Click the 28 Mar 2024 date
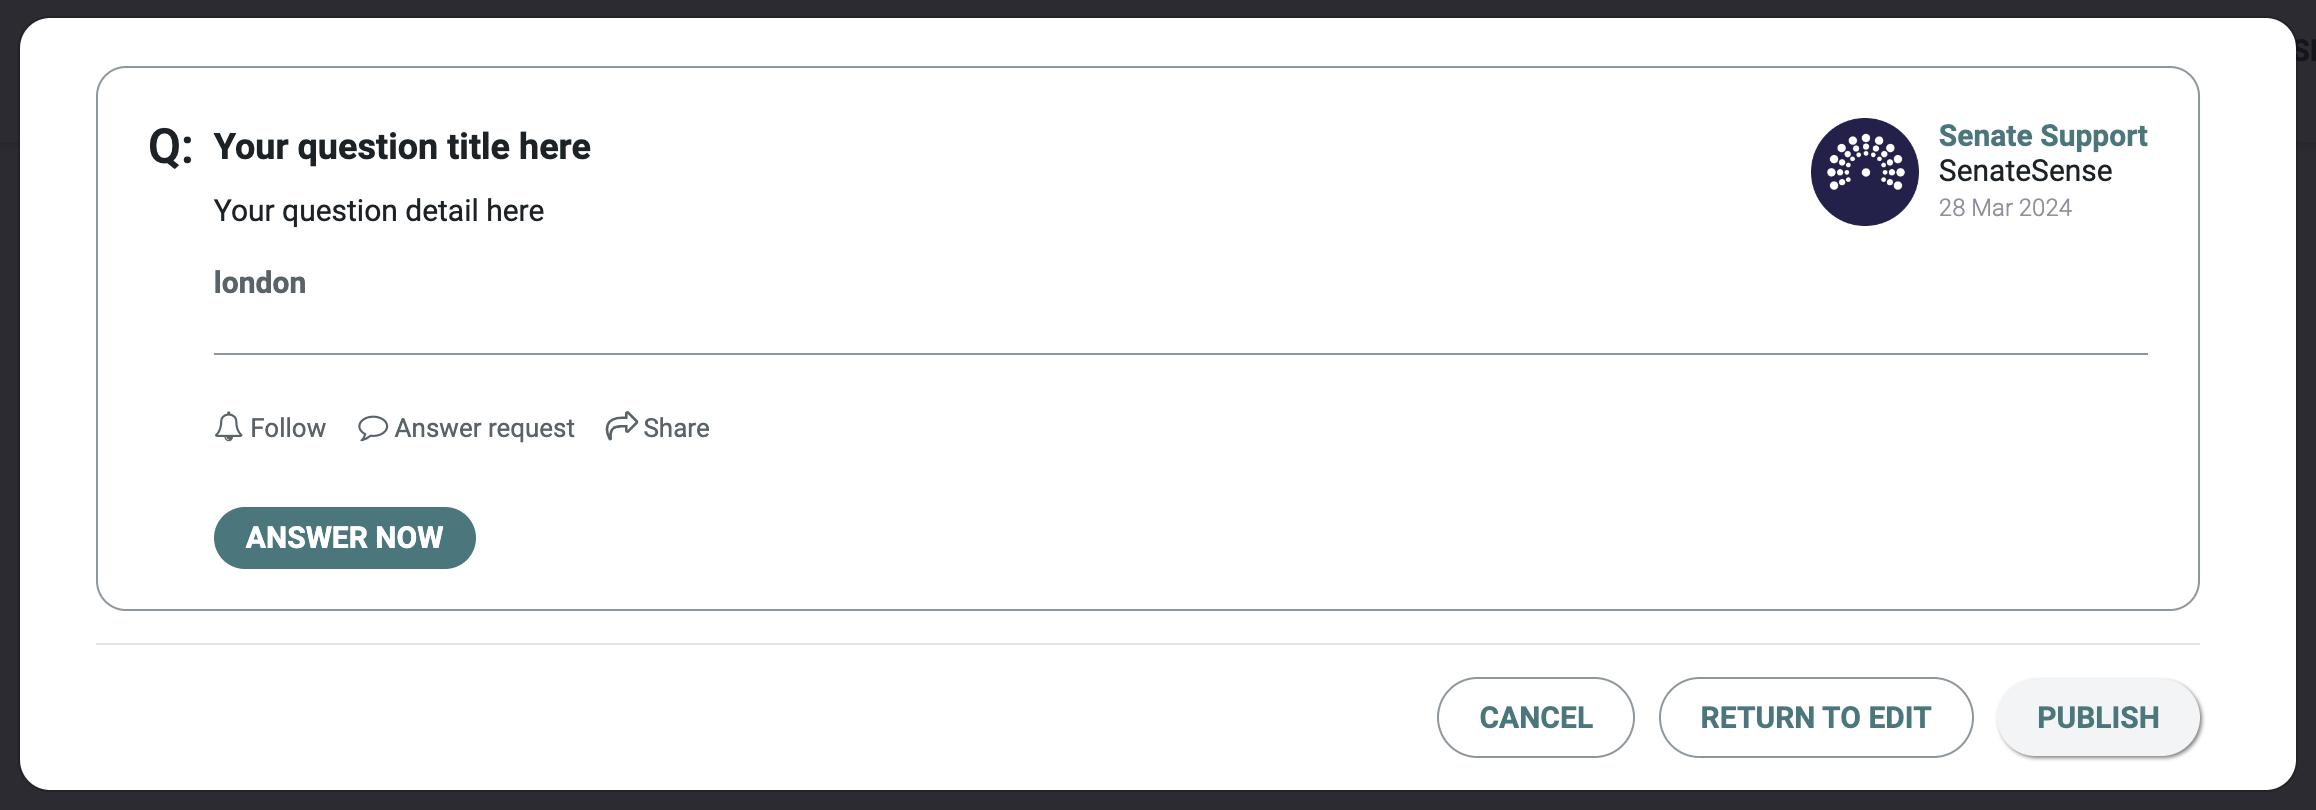 click(x=2005, y=208)
